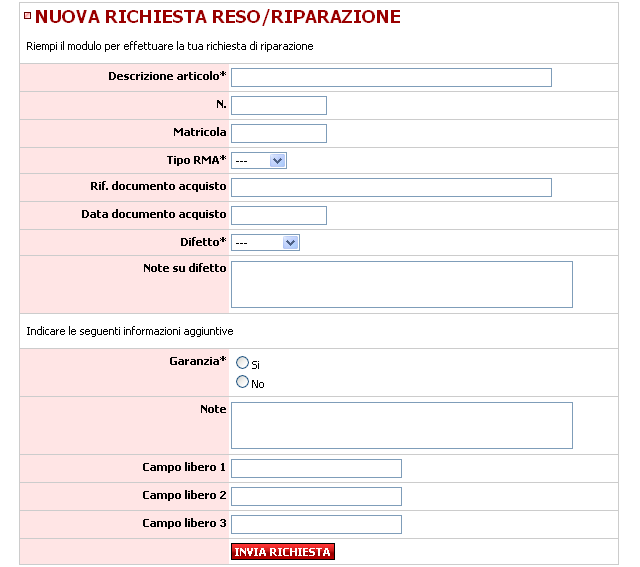Submit form with Invia Richiesta button
The height and width of the screenshot is (567, 640).
coord(283,552)
